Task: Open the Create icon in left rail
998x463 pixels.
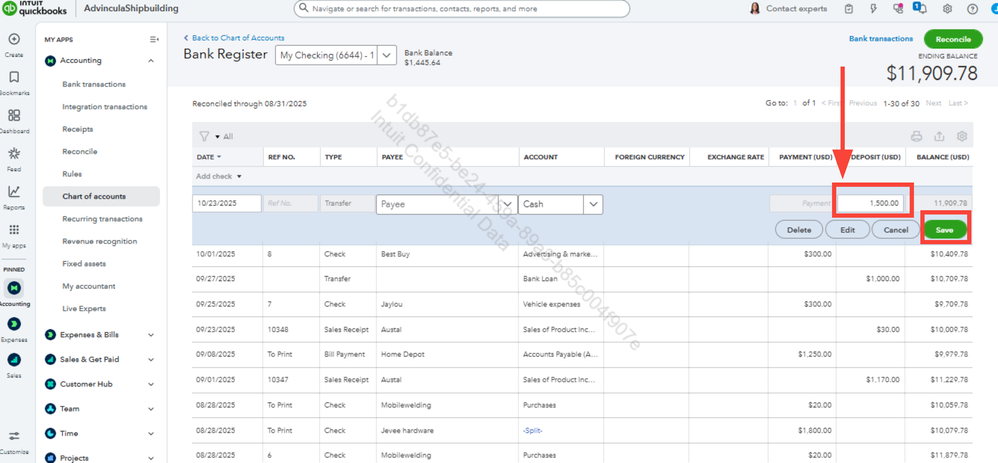Action: [14, 39]
